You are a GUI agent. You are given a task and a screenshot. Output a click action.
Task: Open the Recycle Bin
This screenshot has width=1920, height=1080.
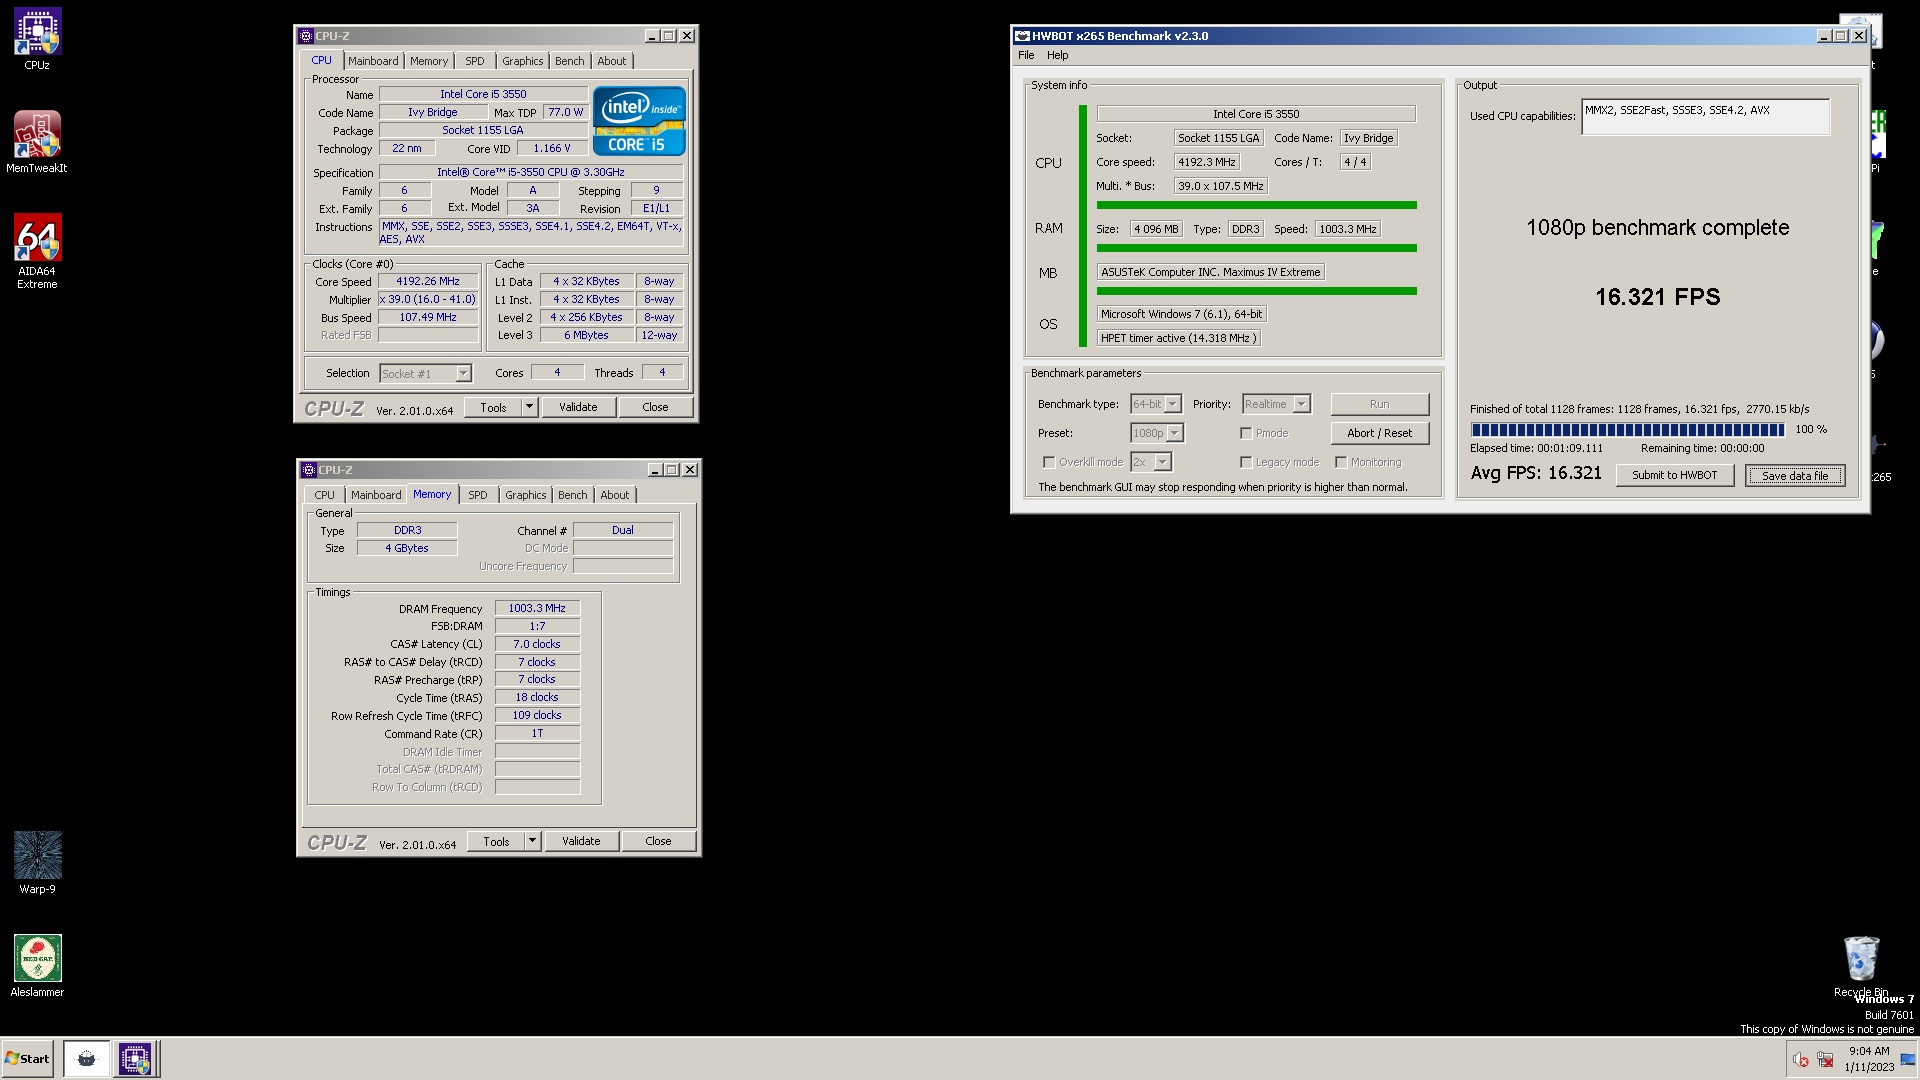tap(1860, 966)
